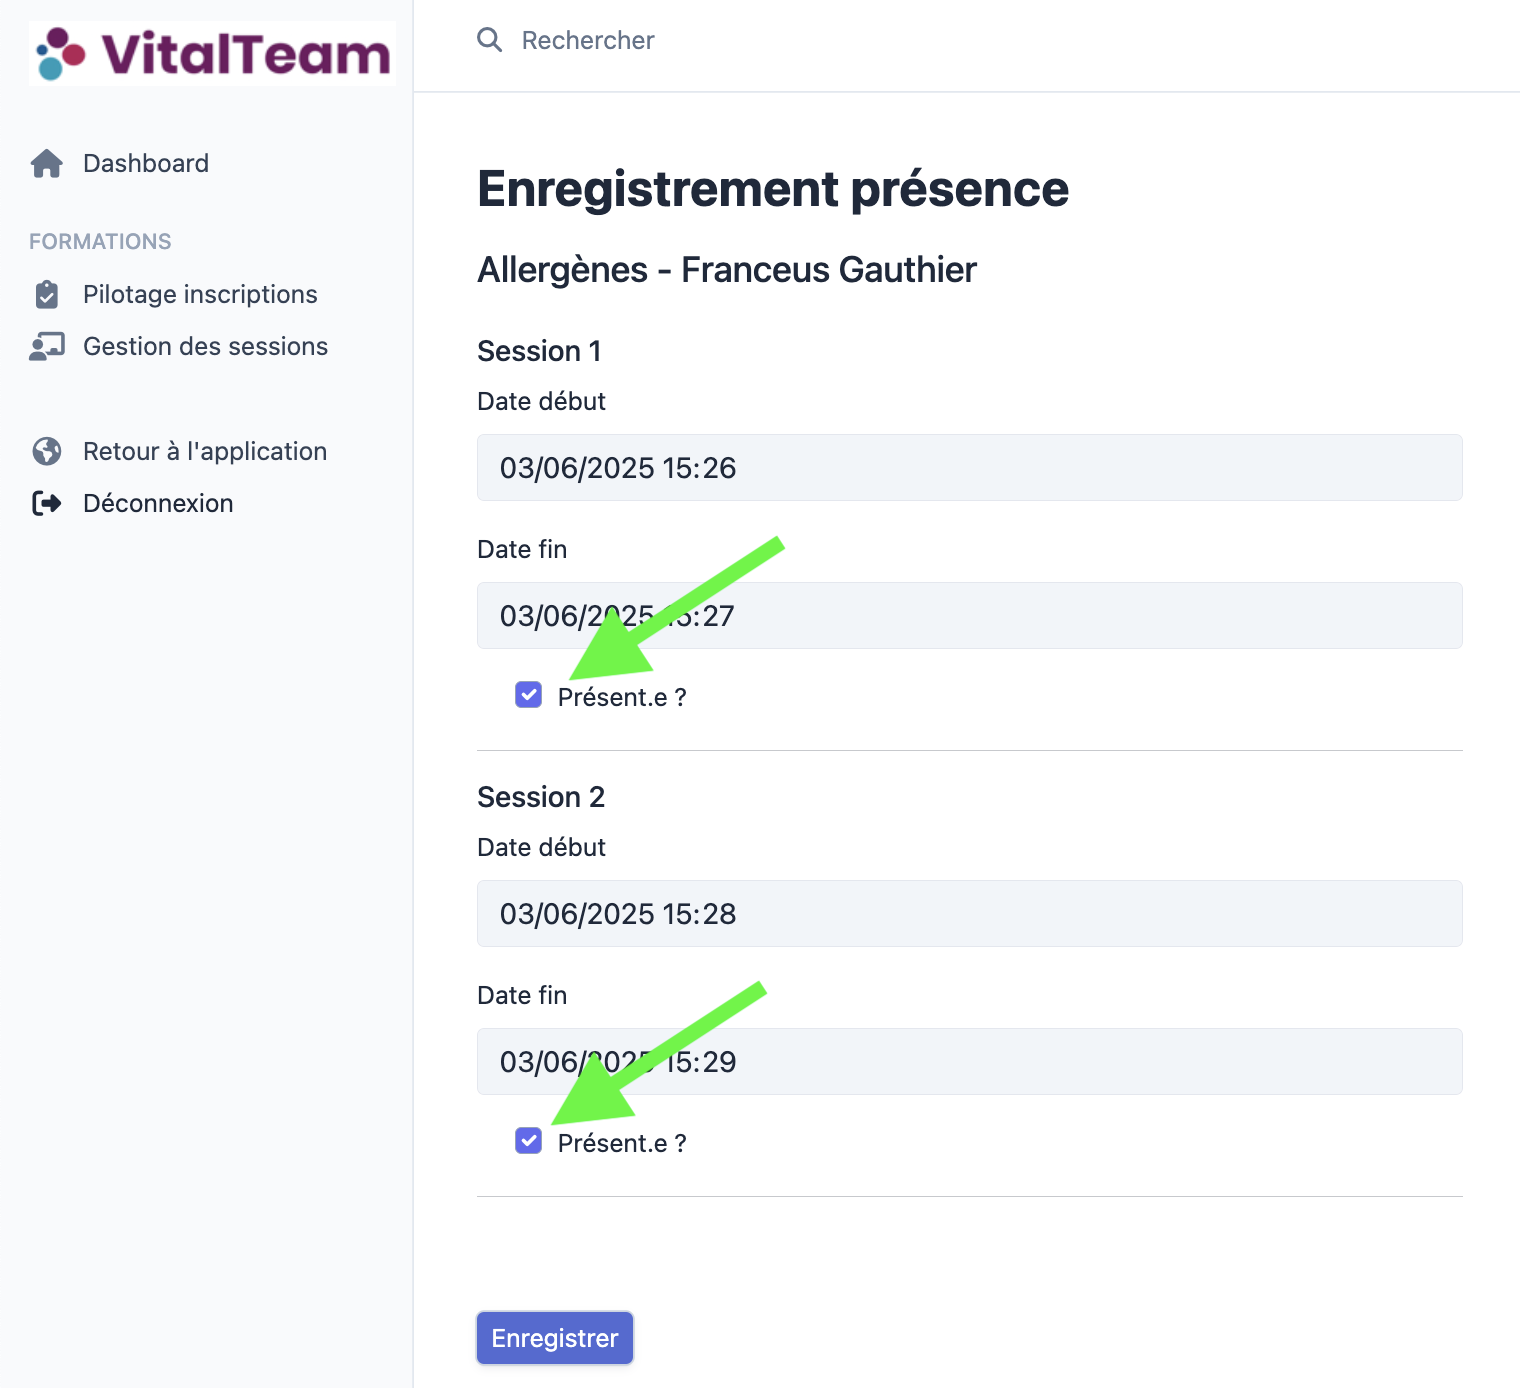Viewport: 1520px width, 1388px height.
Task: Click the Pilotage inscriptions clipboard icon
Action: point(47,295)
